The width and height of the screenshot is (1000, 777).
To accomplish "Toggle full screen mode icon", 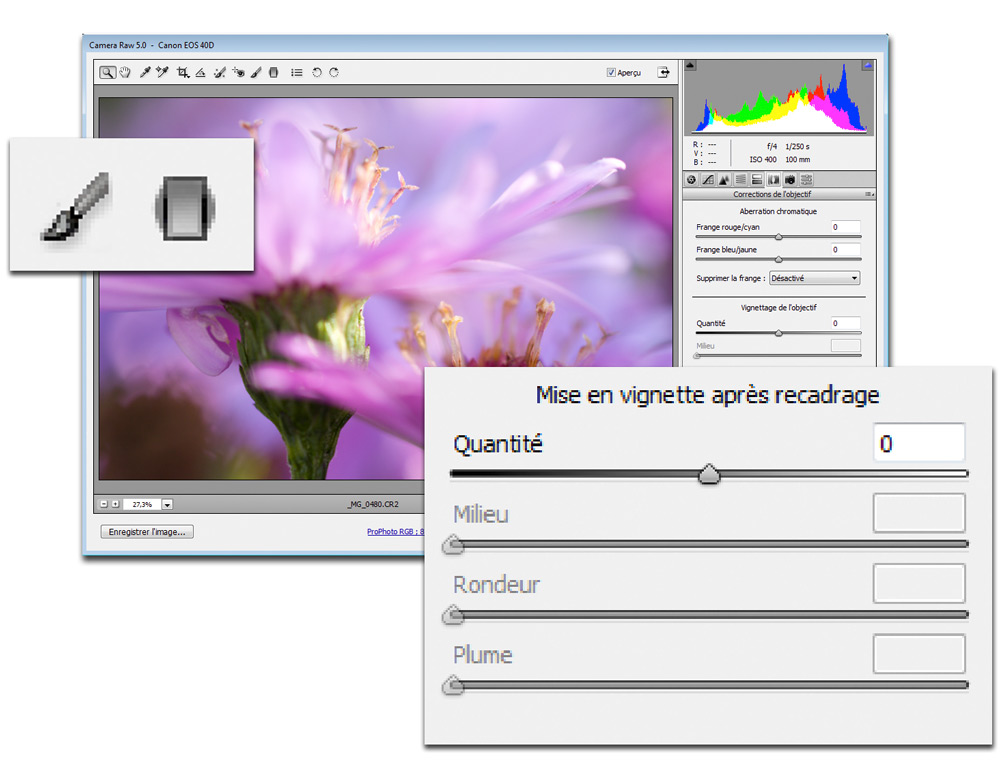I will pyautogui.click(x=663, y=72).
